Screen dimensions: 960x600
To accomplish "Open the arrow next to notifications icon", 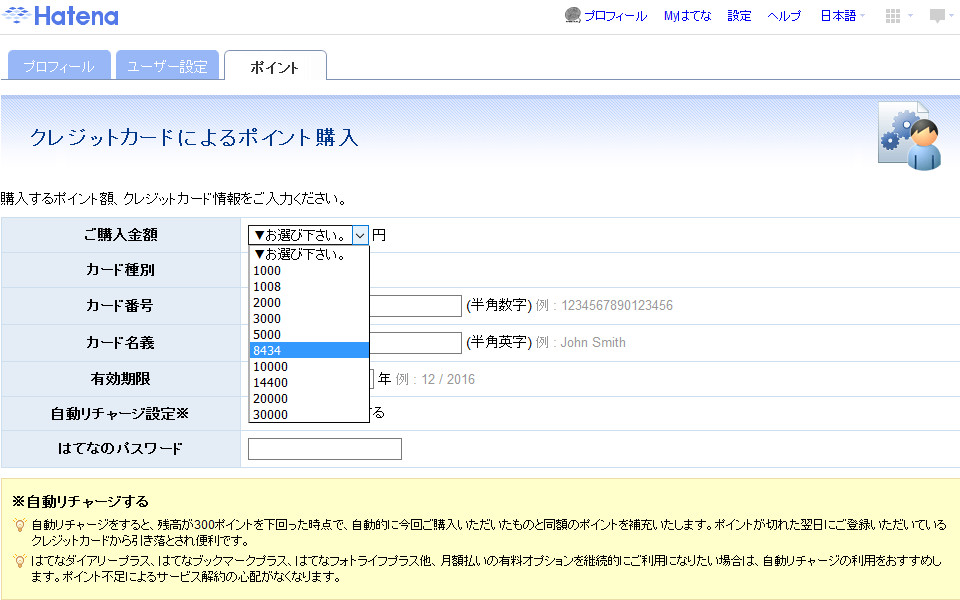I will coord(952,16).
